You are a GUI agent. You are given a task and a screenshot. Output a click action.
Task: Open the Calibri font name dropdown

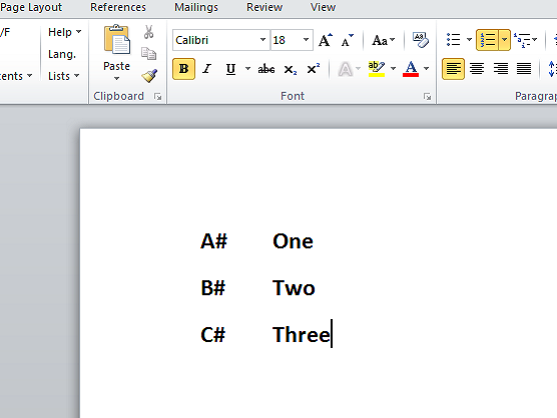tap(263, 40)
